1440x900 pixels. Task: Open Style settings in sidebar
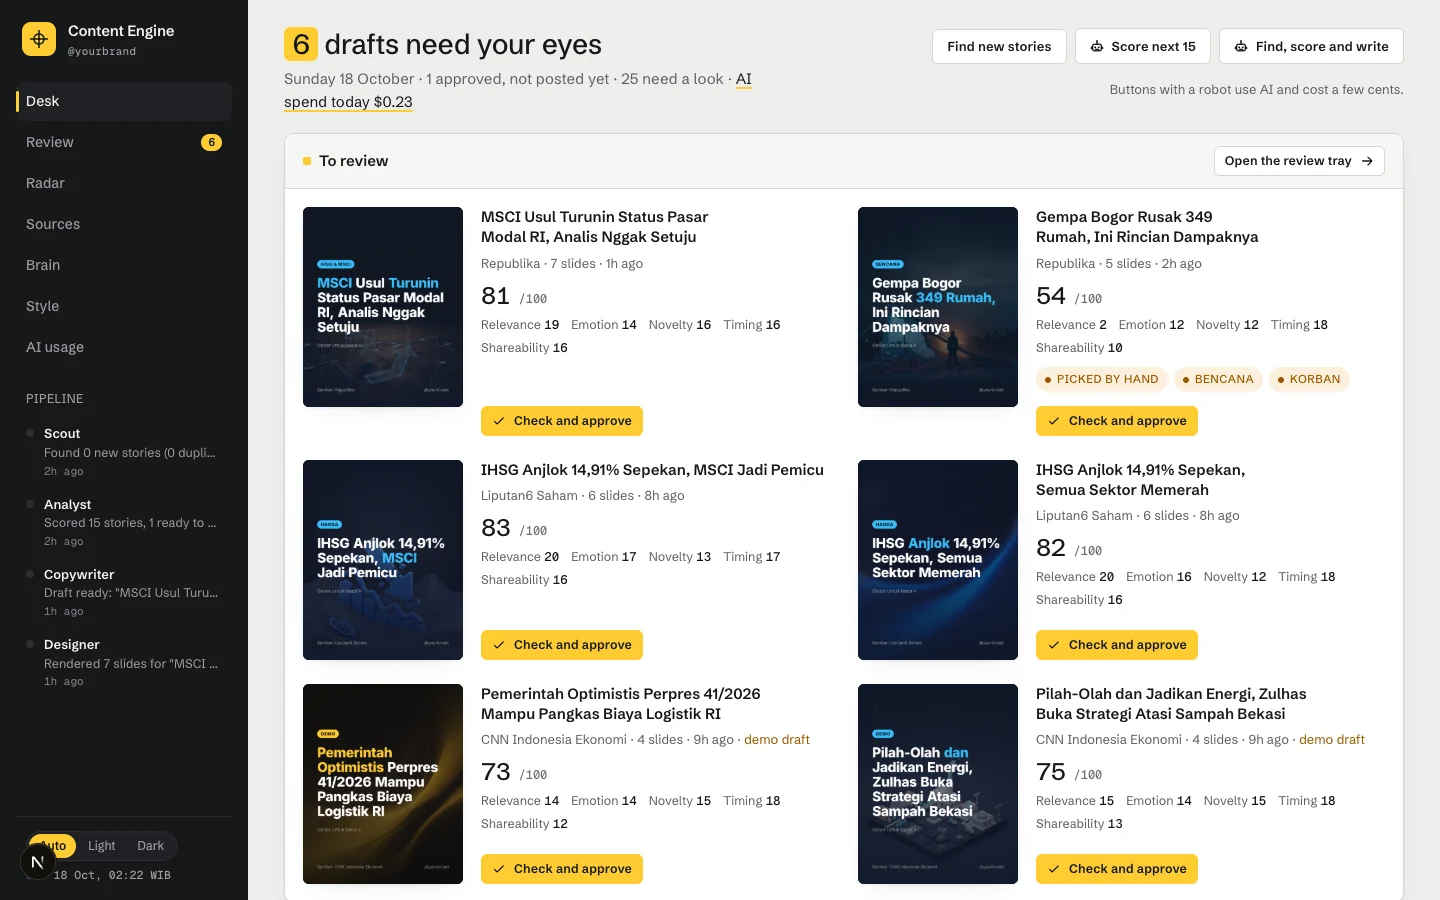pyautogui.click(x=124, y=306)
